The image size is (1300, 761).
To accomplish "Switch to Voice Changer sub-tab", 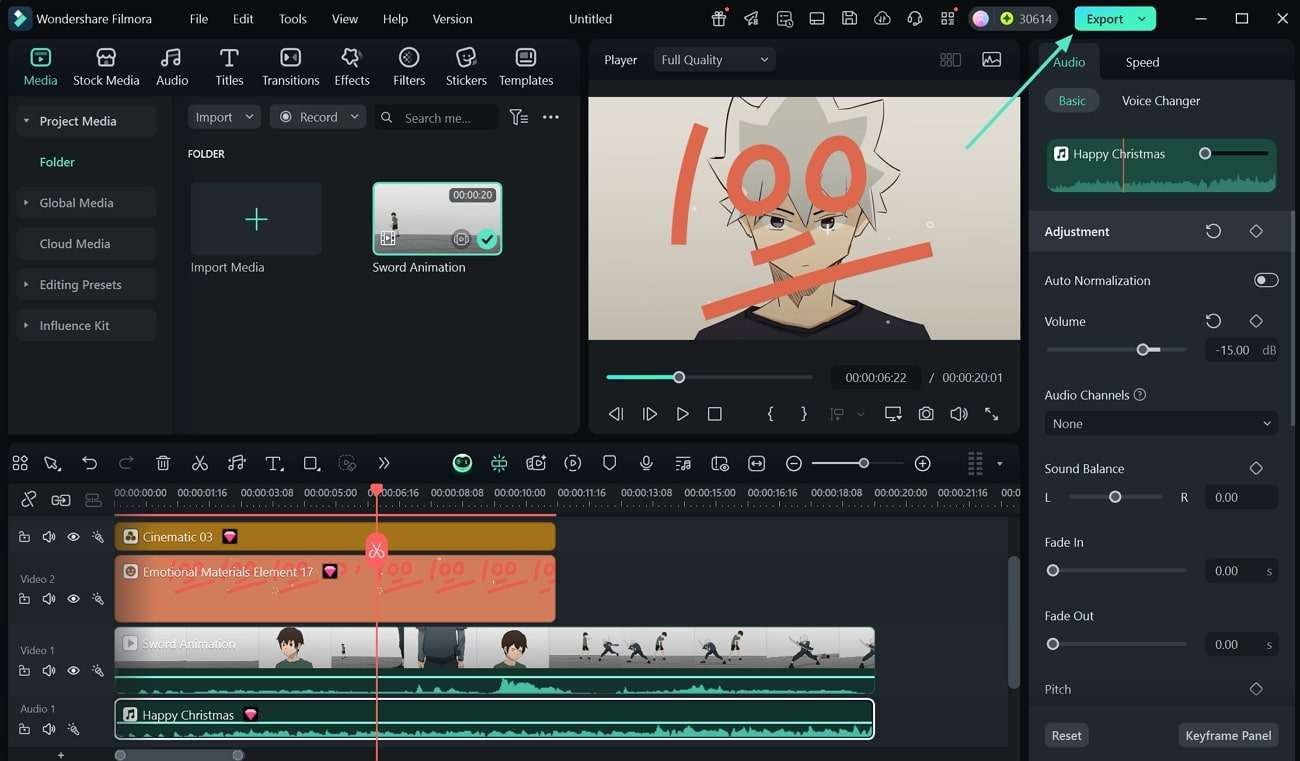I will pos(1161,101).
